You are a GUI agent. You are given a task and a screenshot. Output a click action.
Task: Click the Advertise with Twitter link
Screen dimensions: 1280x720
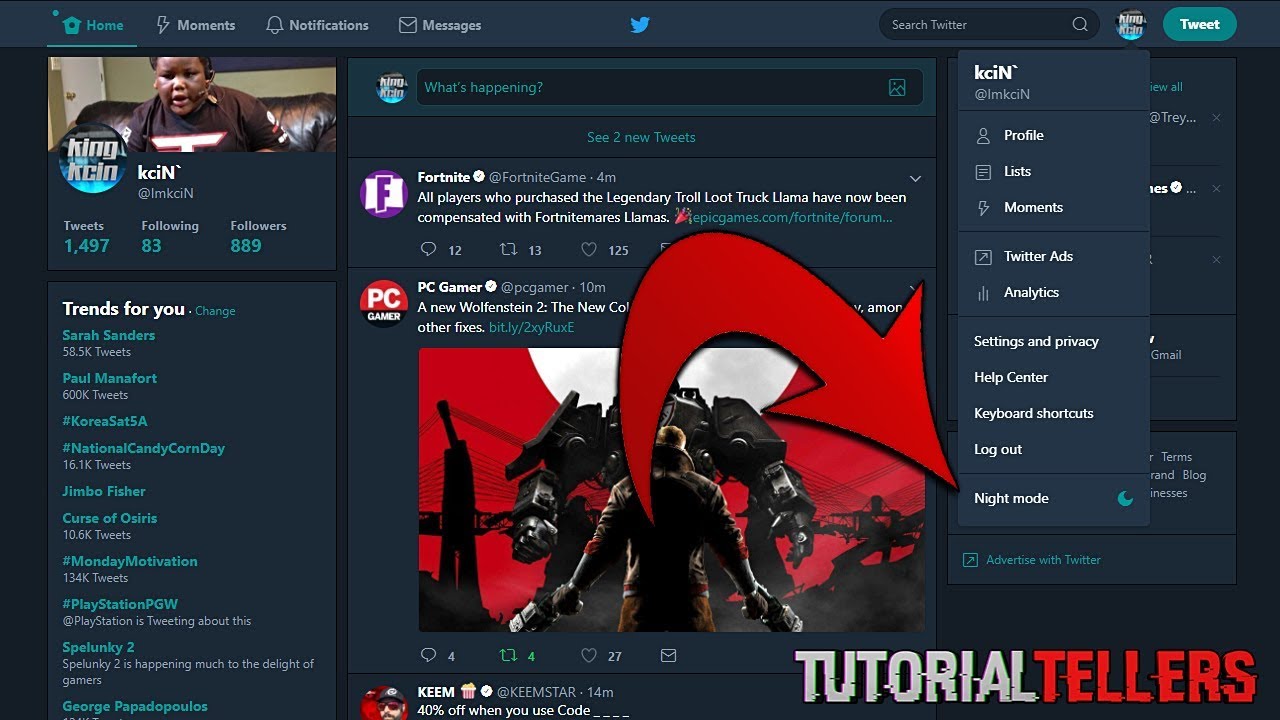tap(1043, 560)
